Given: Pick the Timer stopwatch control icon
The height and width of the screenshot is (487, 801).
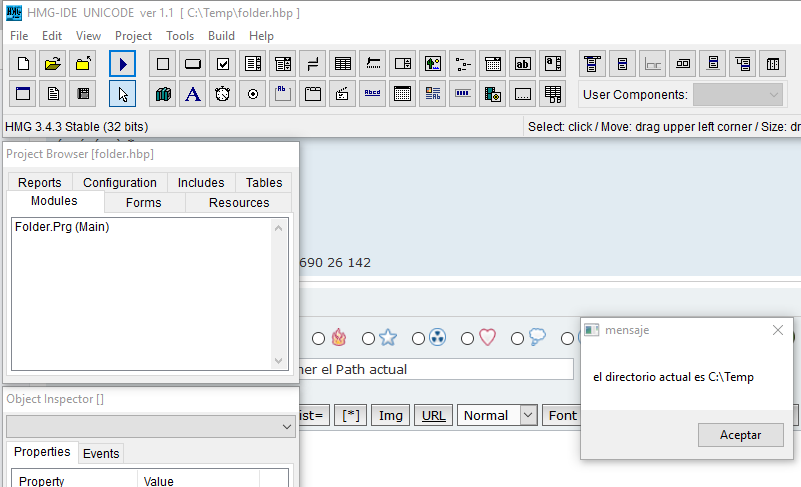Looking at the screenshot, I should (x=223, y=94).
